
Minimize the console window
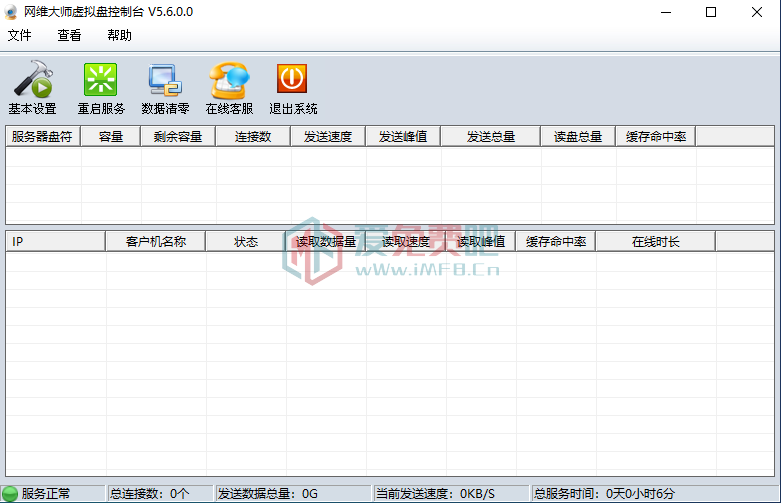tap(666, 12)
